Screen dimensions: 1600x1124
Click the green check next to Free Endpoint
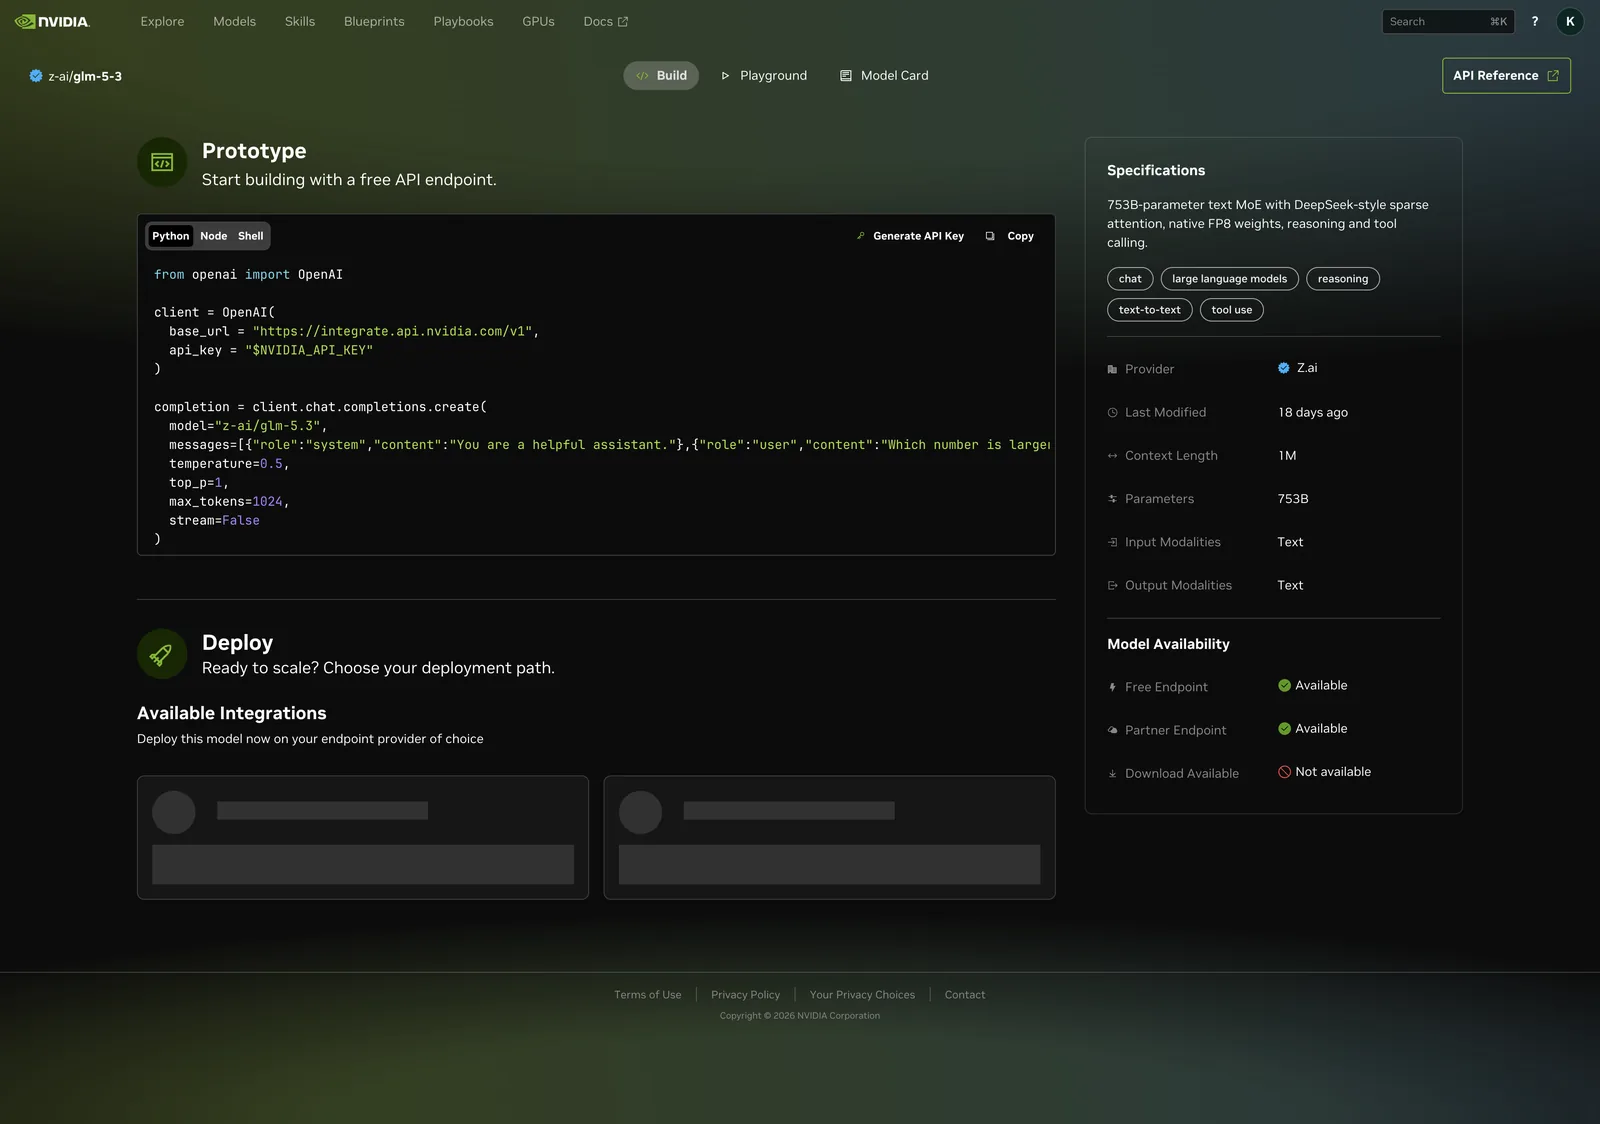[x=1284, y=685]
